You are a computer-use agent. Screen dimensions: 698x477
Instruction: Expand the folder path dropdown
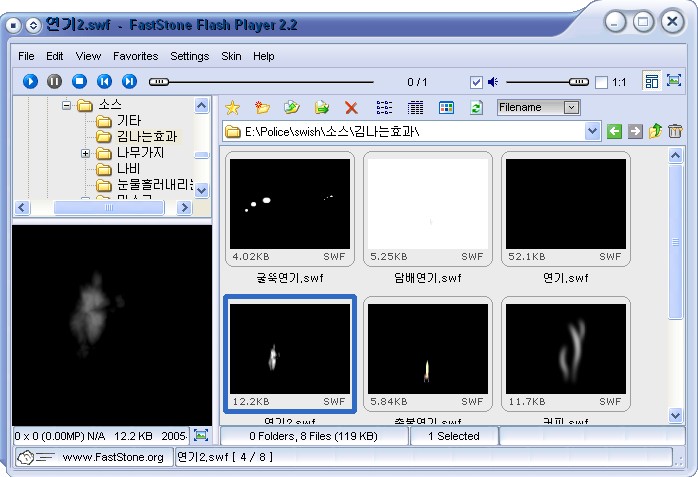tap(593, 132)
